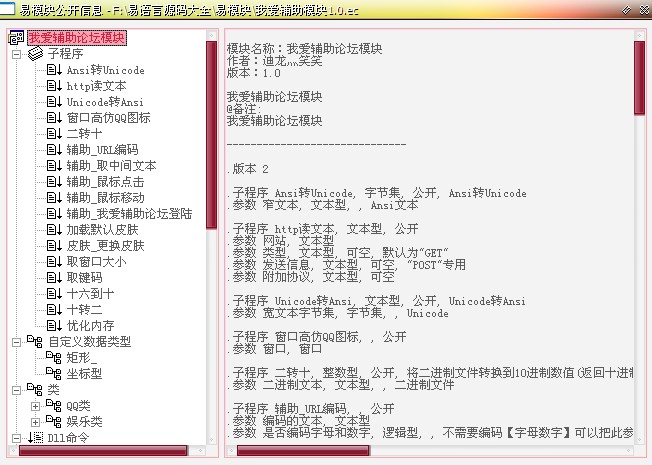Select 辅助_取中间文本 in the tree
Viewport: 652px width, 465px height.
[111, 166]
